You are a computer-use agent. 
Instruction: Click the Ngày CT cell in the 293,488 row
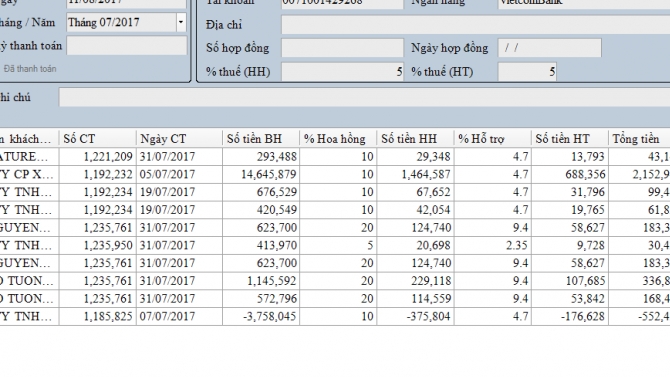179,157
